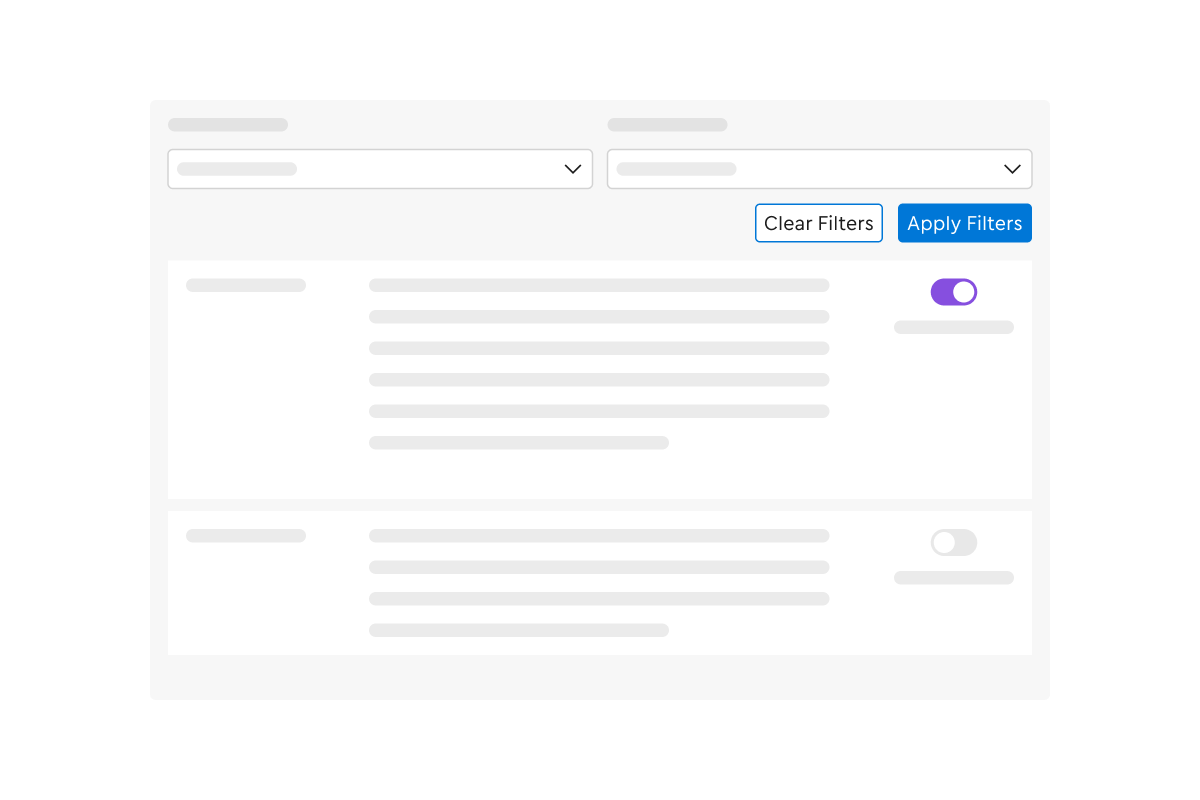Turn off the purple enabled toggle
The height and width of the screenshot is (800, 1200).
click(954, 292)
